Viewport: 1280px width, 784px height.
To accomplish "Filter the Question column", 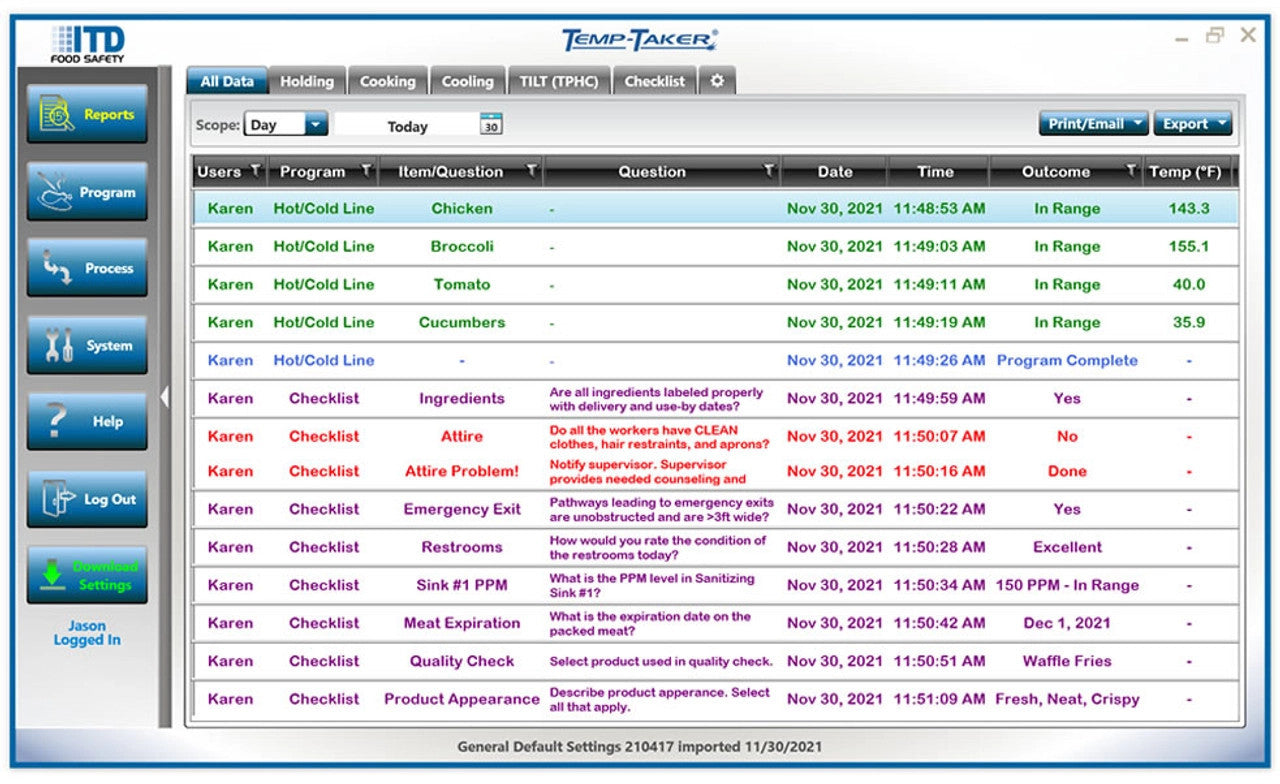I will point(769,170).
